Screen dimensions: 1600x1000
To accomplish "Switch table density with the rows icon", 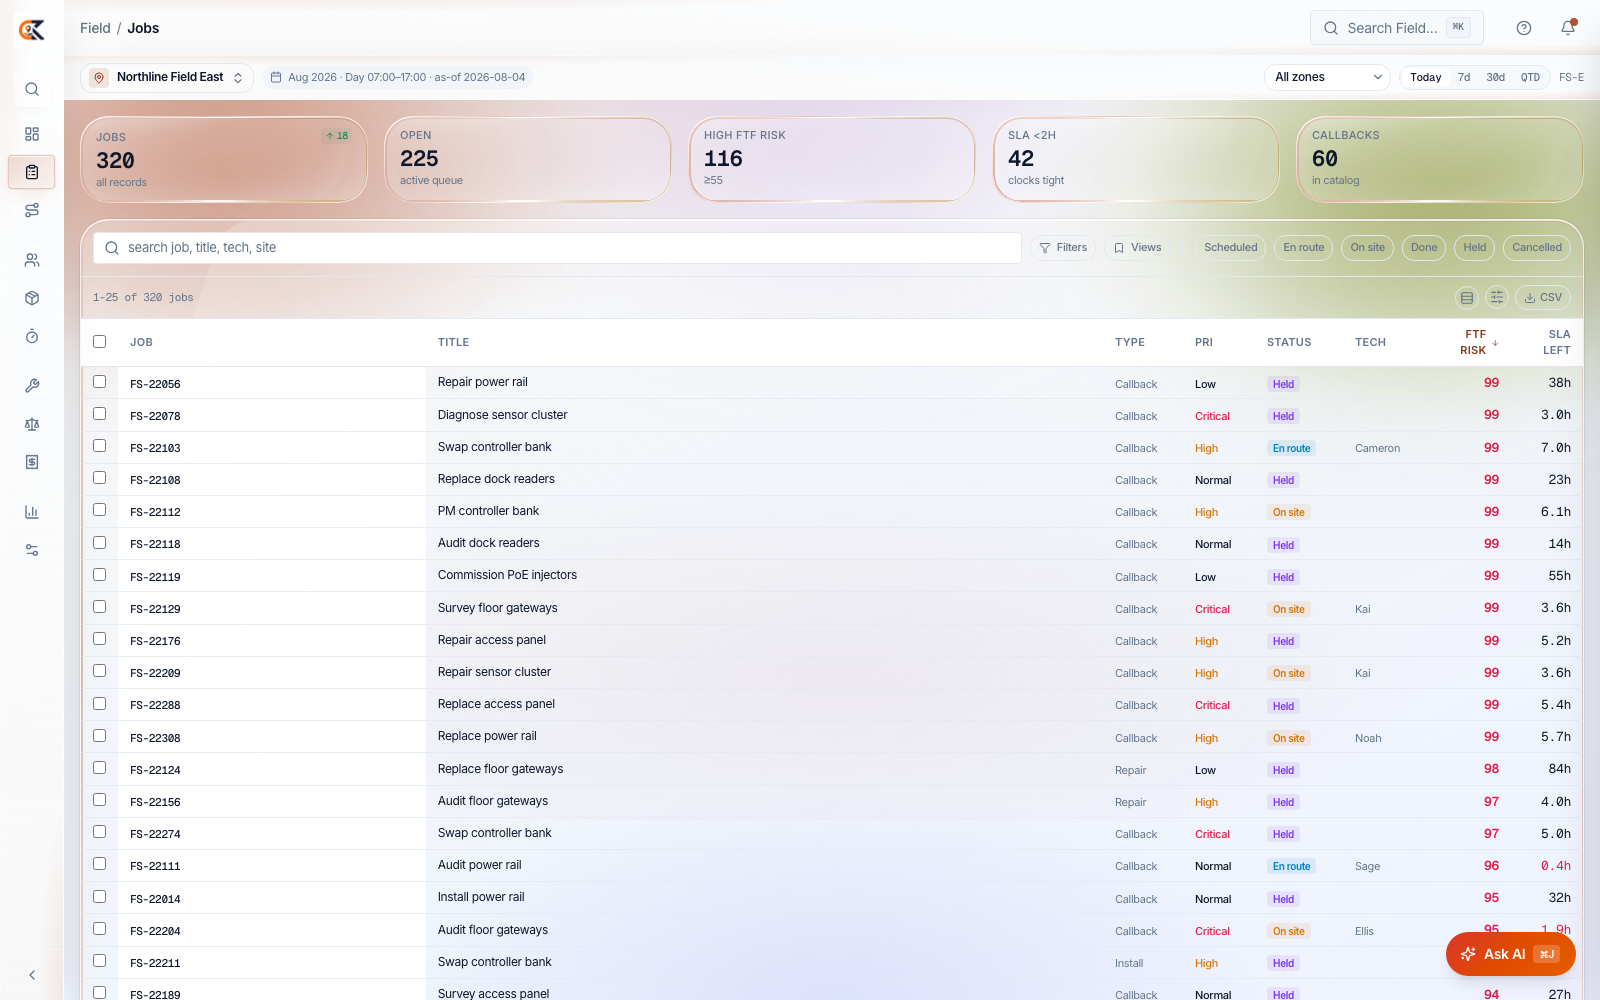I will 1467,298.
